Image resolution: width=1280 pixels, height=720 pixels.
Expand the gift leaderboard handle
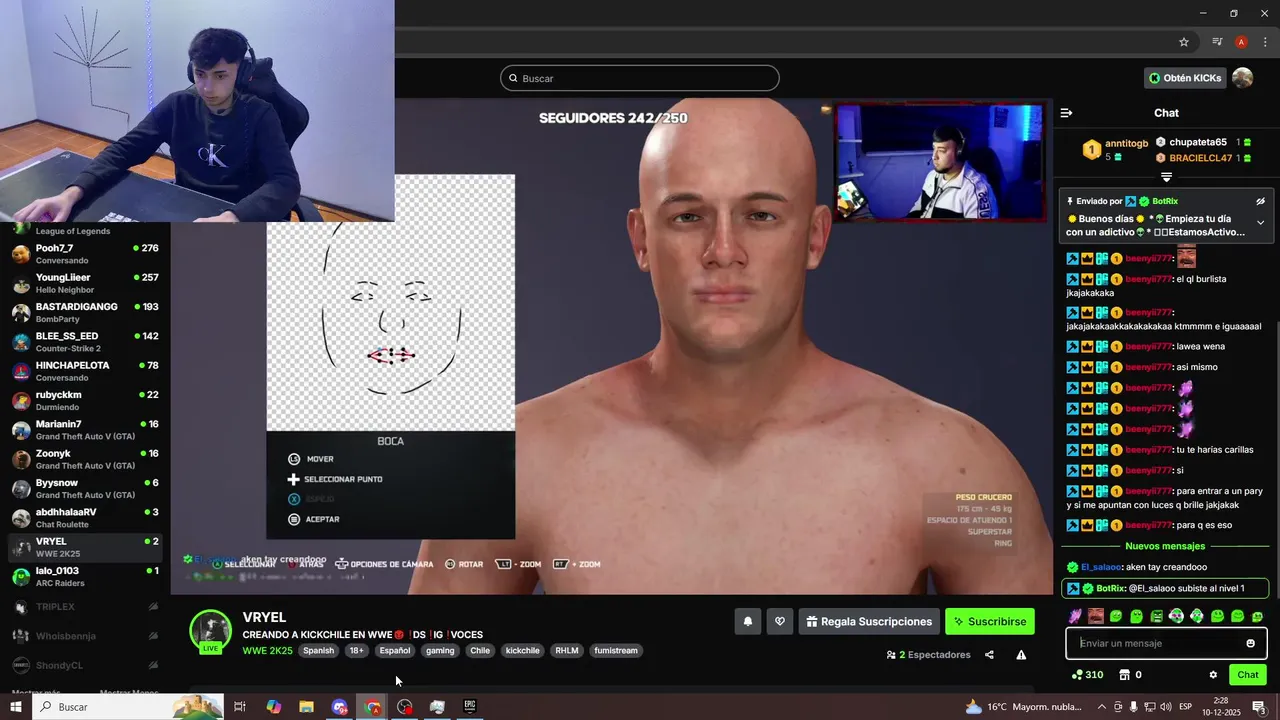(x=1166, y=177)
